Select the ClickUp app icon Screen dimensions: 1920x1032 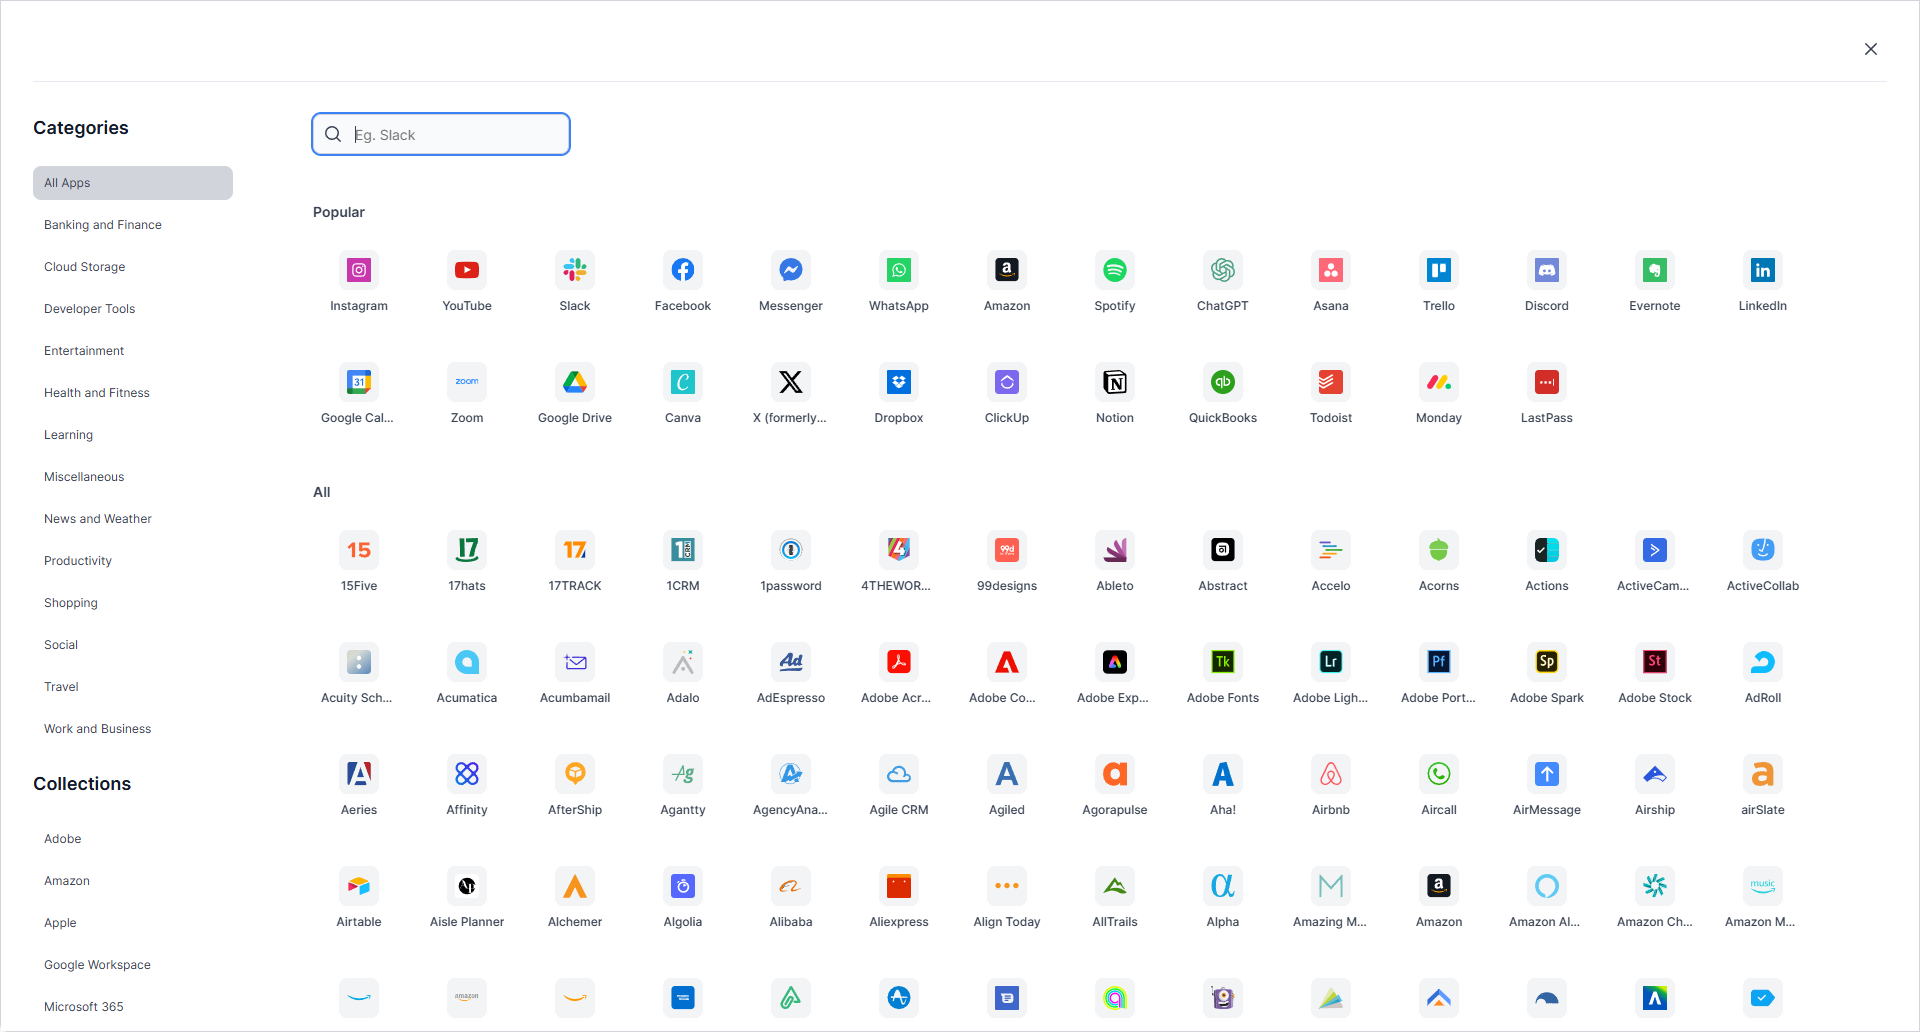pos(1007,382)
